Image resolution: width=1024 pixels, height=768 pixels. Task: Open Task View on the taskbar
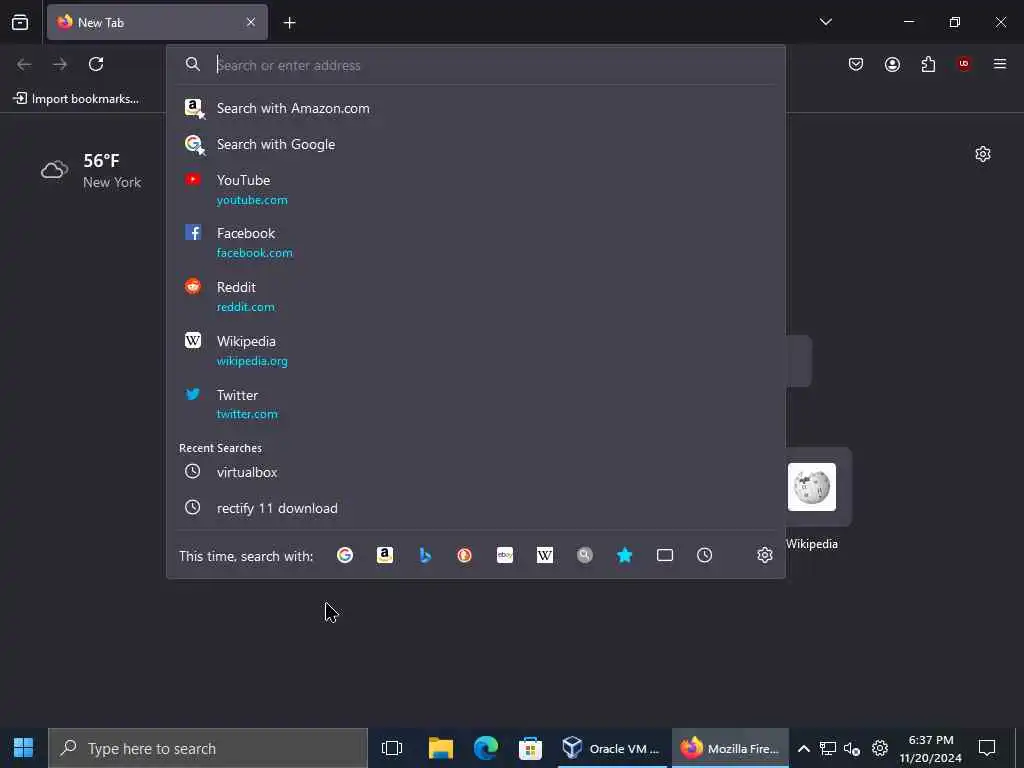pyautogui.click(x=392, y=748)
